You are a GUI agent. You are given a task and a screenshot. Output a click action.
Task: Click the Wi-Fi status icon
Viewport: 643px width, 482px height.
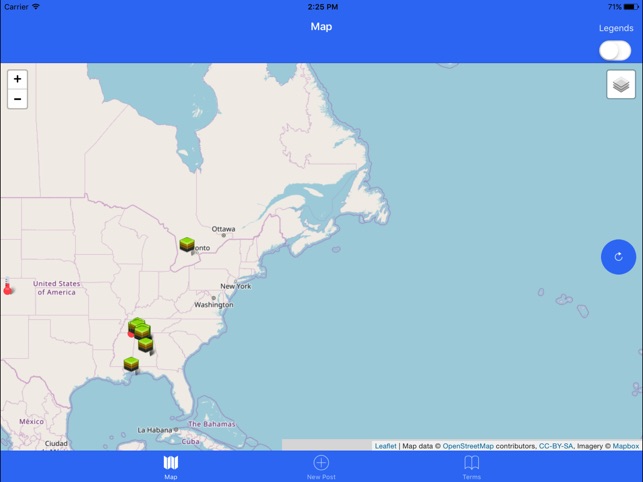coord(36,7)
